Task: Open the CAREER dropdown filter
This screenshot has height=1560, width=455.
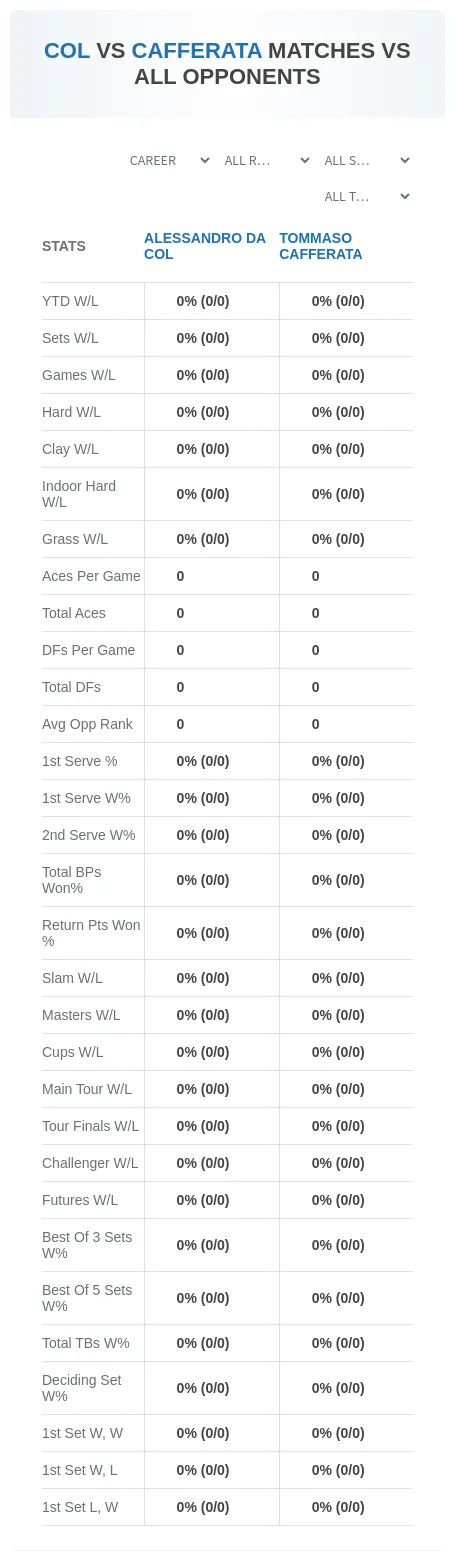Action: 169,161
